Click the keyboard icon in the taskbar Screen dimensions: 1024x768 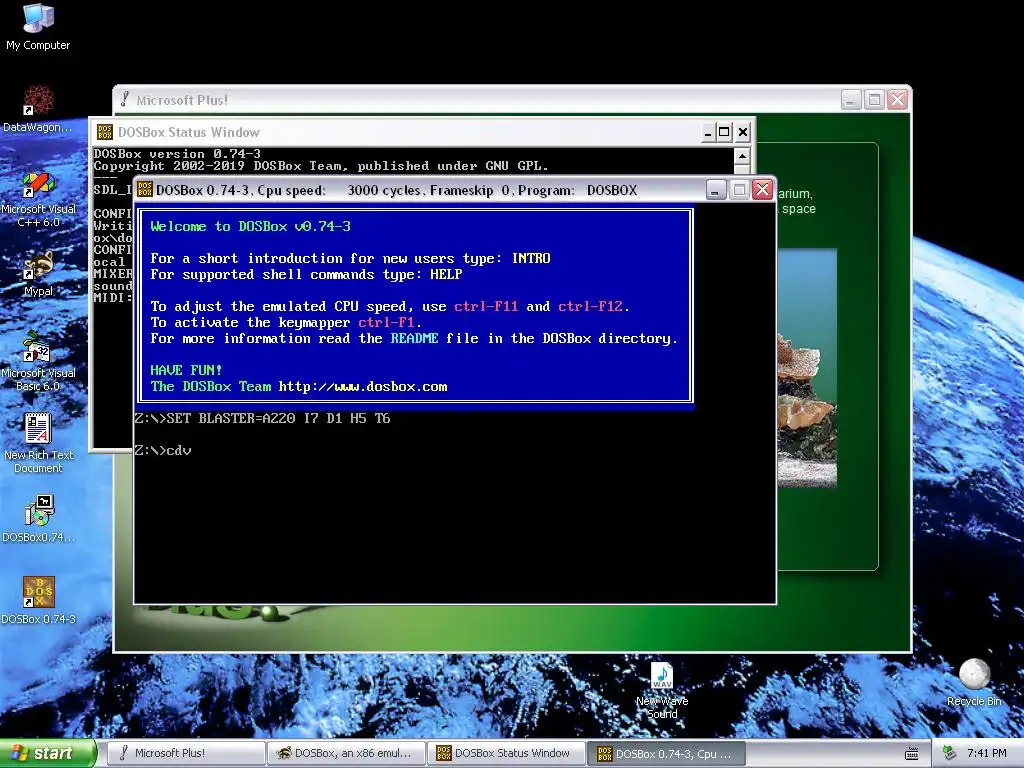point(912,754)
